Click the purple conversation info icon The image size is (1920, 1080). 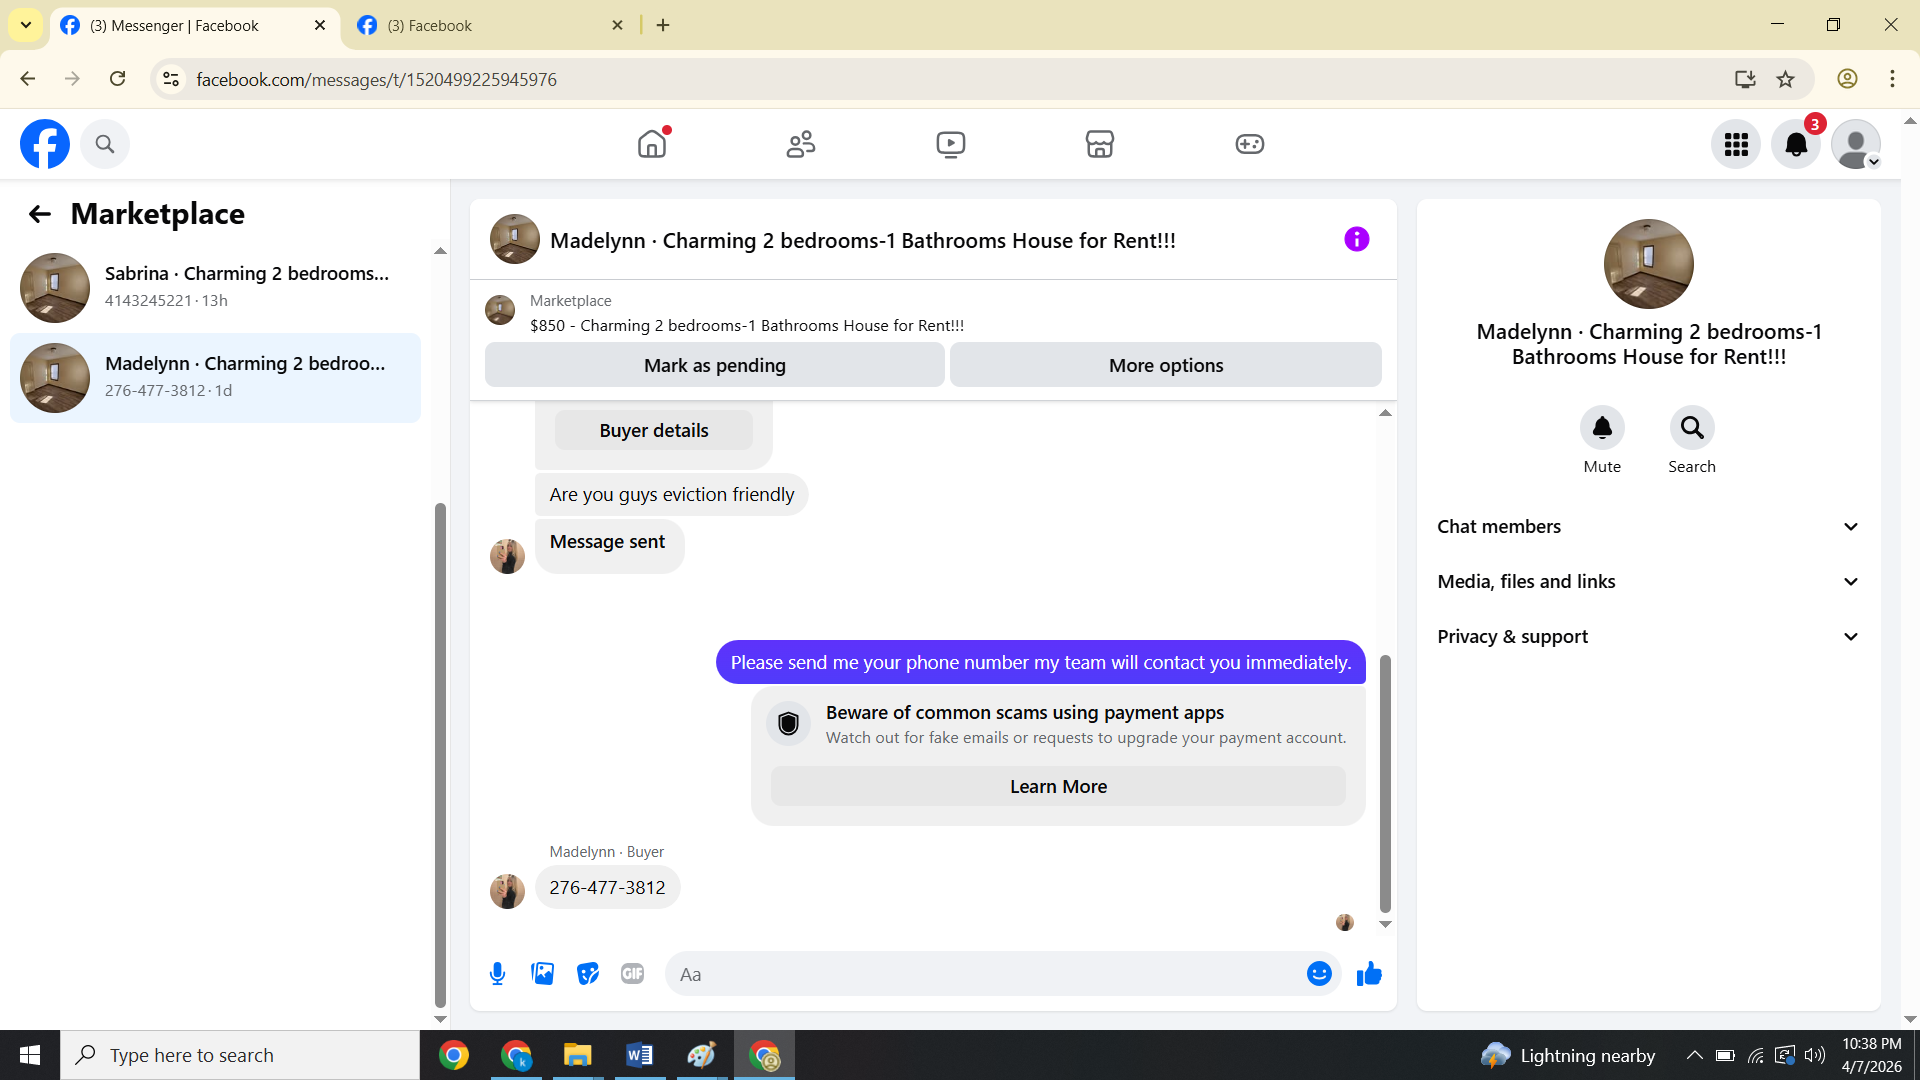click(1356, 239)
